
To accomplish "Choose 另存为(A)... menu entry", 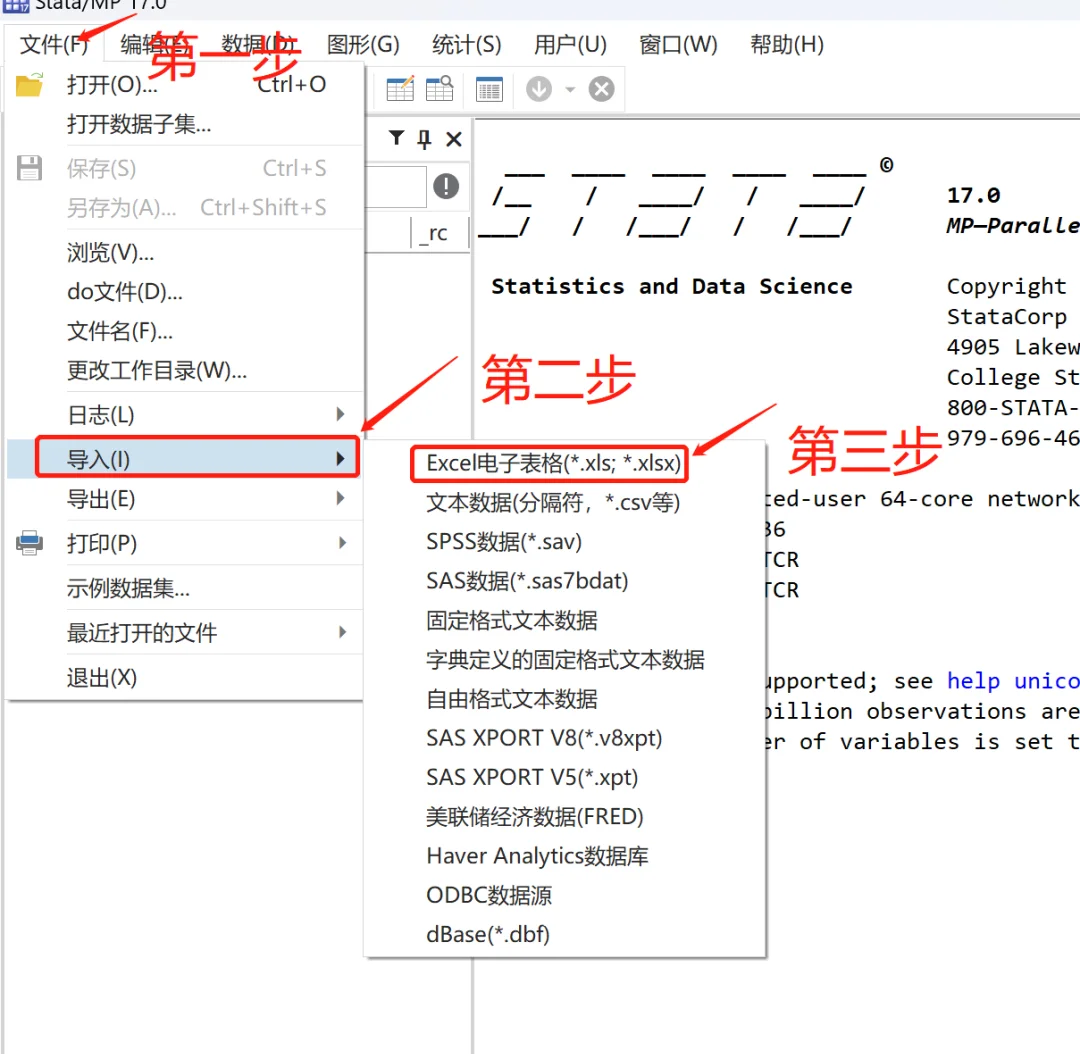I will (185, 207).
